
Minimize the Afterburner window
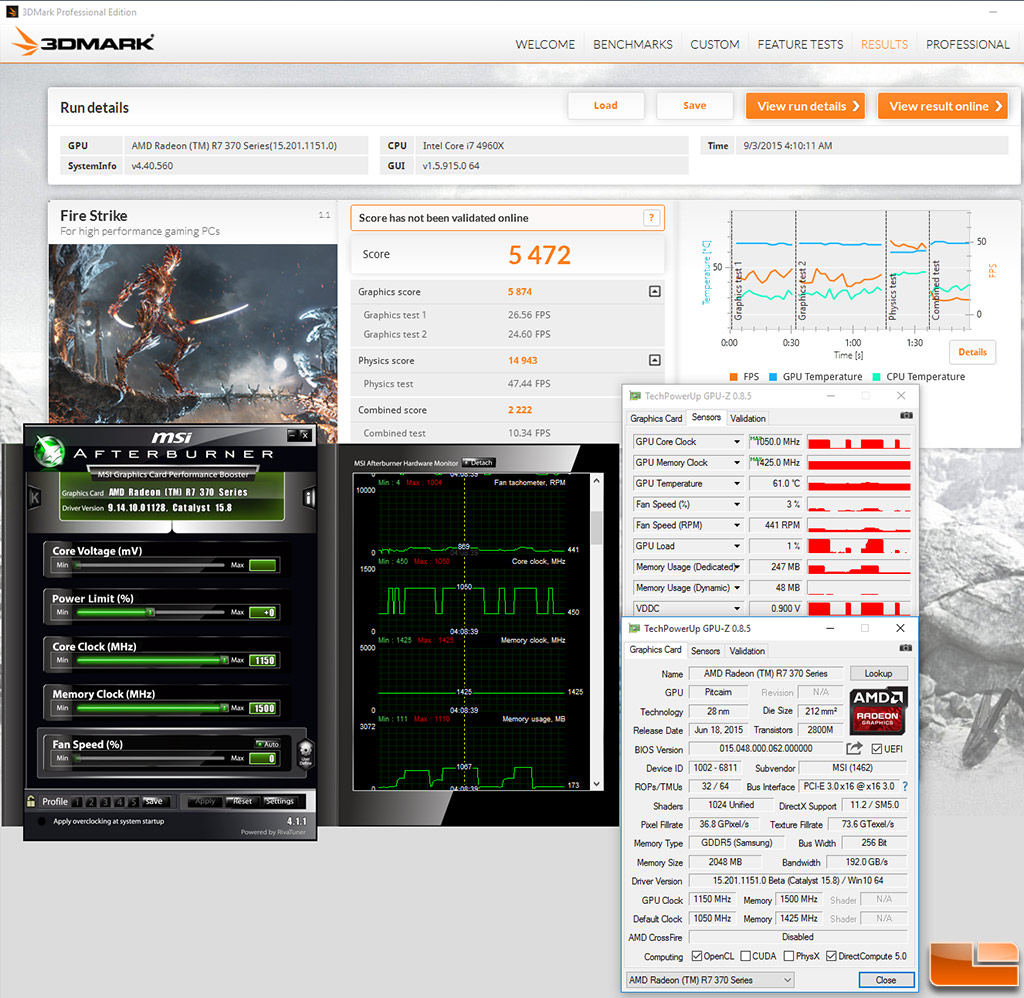tap(293, 434)
